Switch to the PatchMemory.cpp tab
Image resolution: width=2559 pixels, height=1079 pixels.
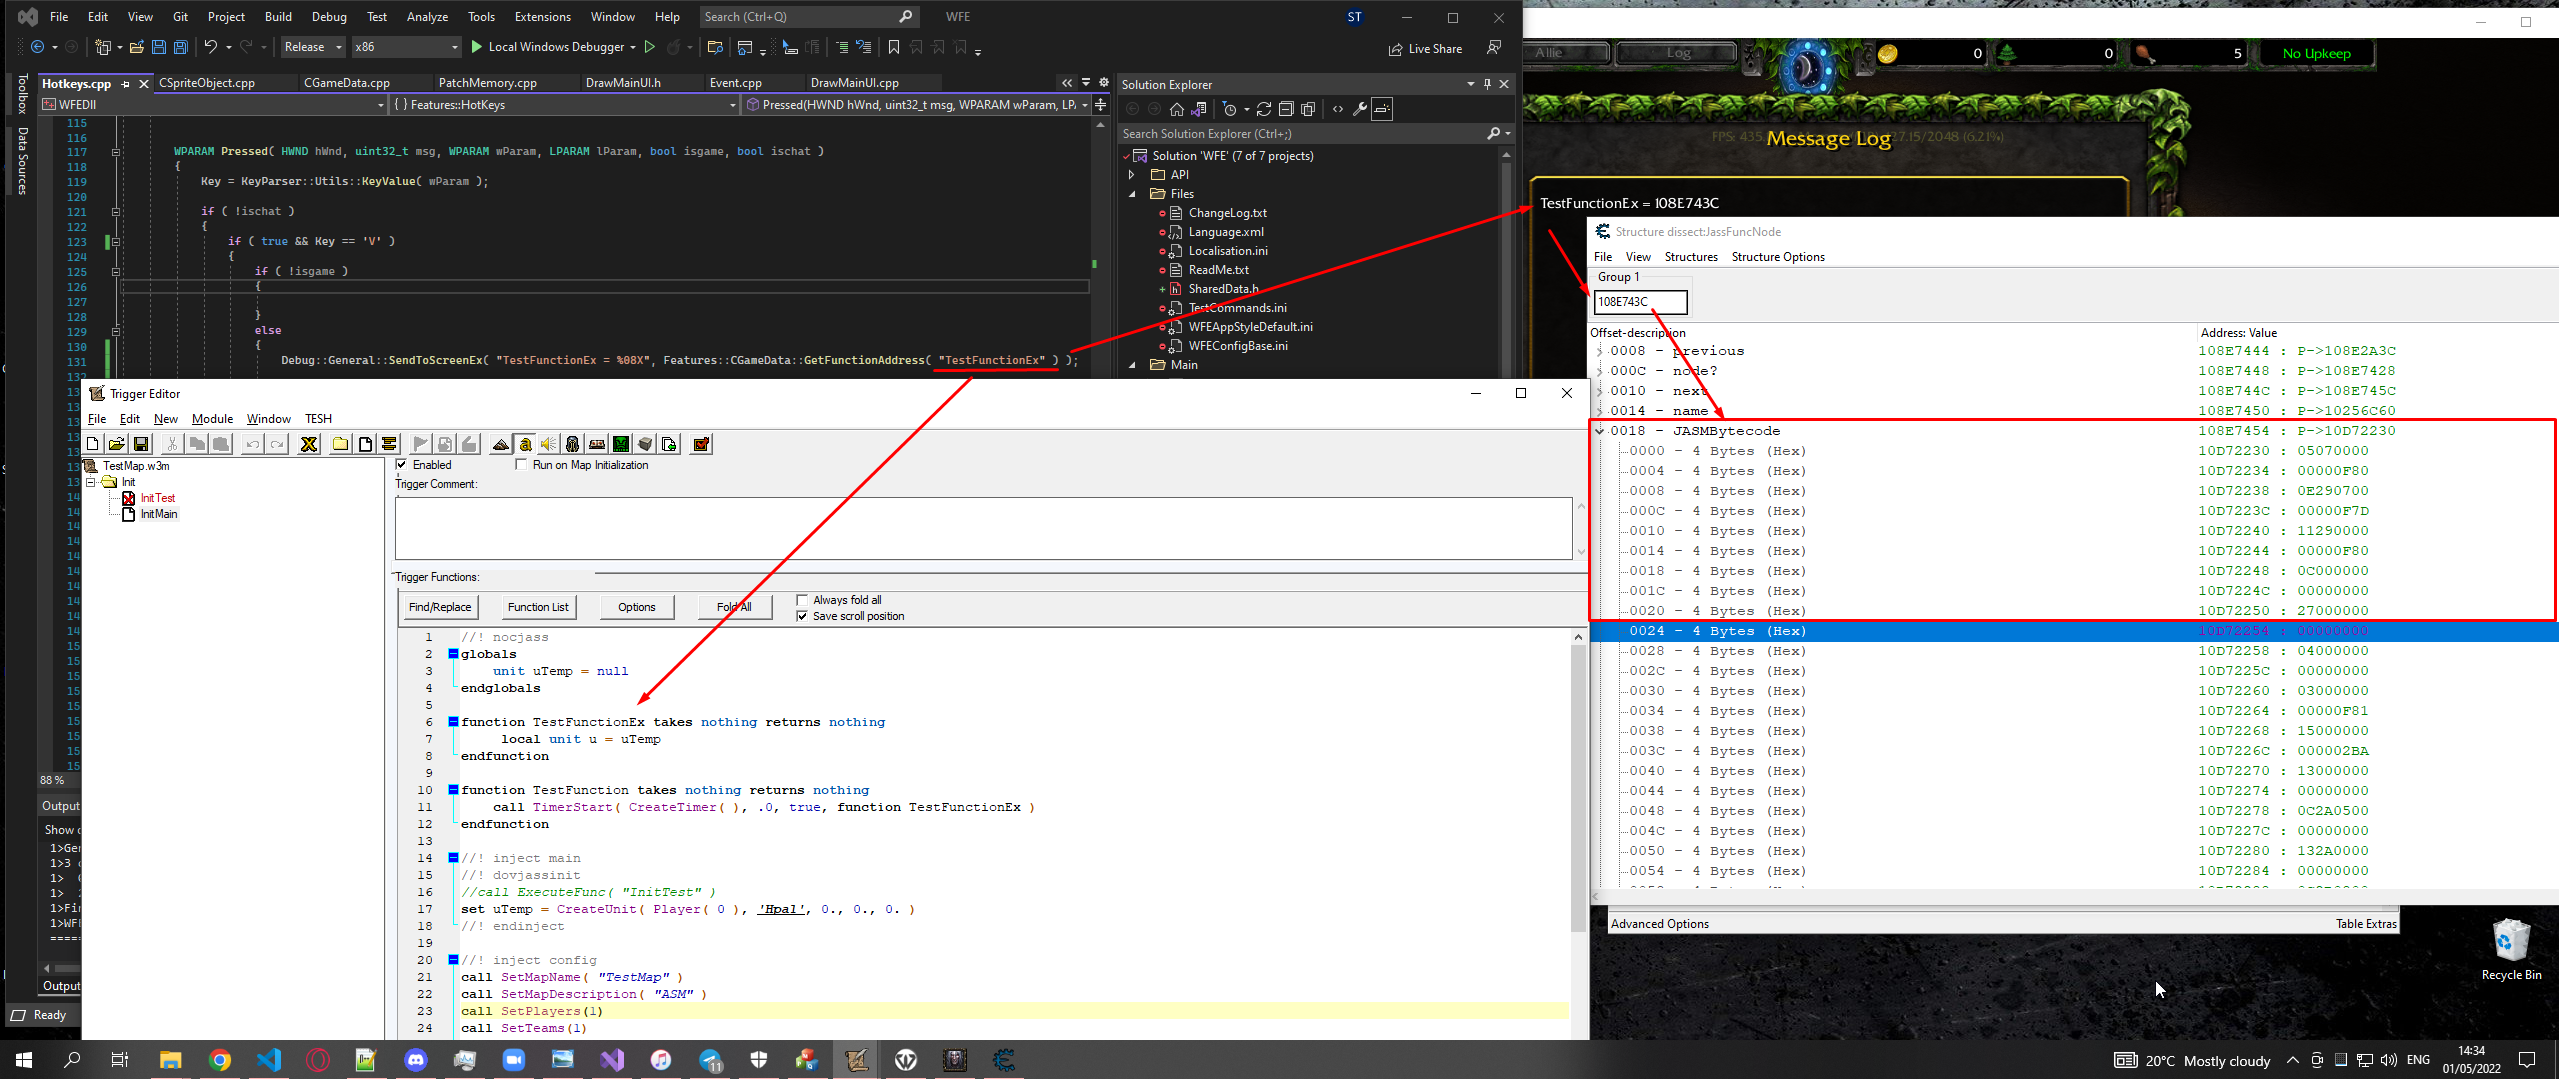(487, 83)
